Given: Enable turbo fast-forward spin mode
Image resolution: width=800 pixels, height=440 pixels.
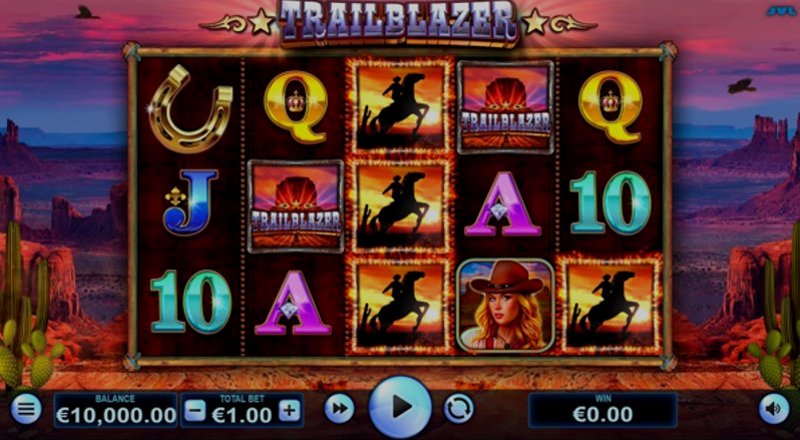Looking at the screenshot, I should [339, 409].
